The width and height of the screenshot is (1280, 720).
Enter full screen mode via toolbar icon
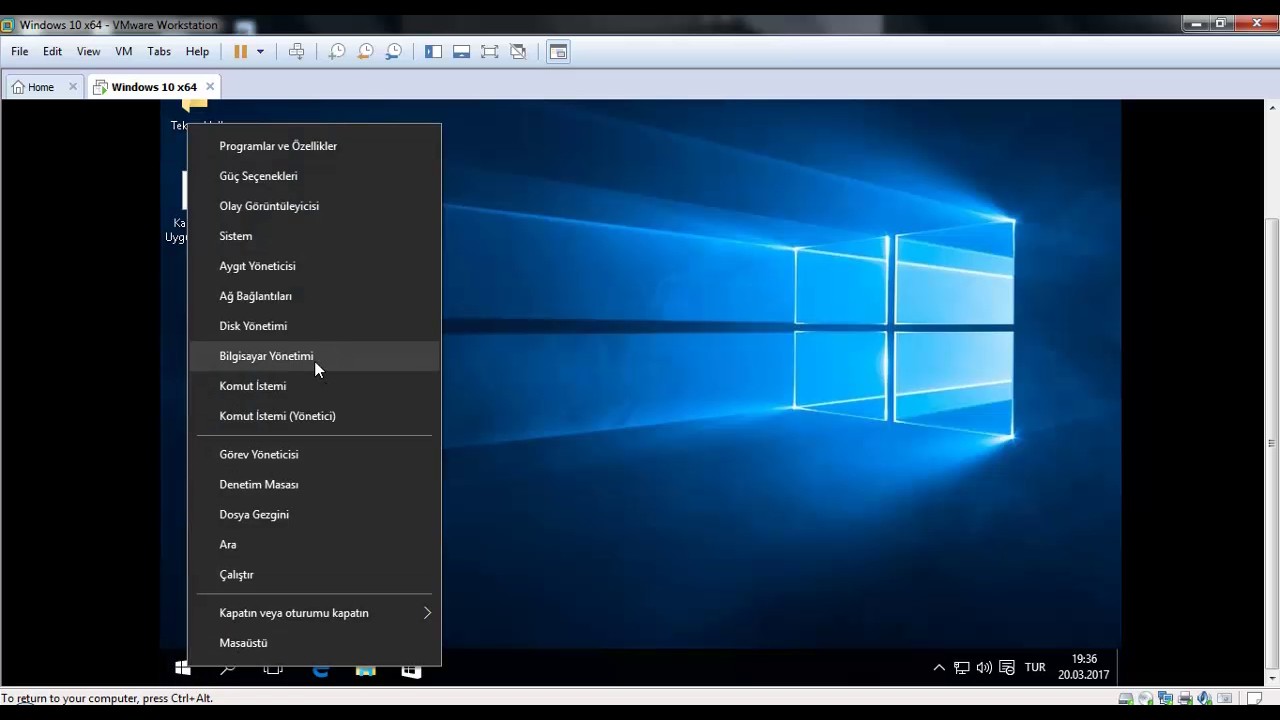pos(489,51)
